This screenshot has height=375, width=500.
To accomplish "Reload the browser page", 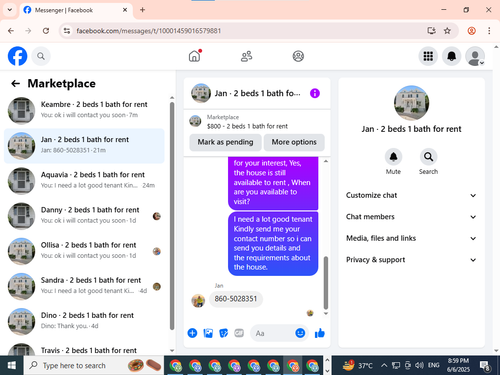I will coord(46,31).
